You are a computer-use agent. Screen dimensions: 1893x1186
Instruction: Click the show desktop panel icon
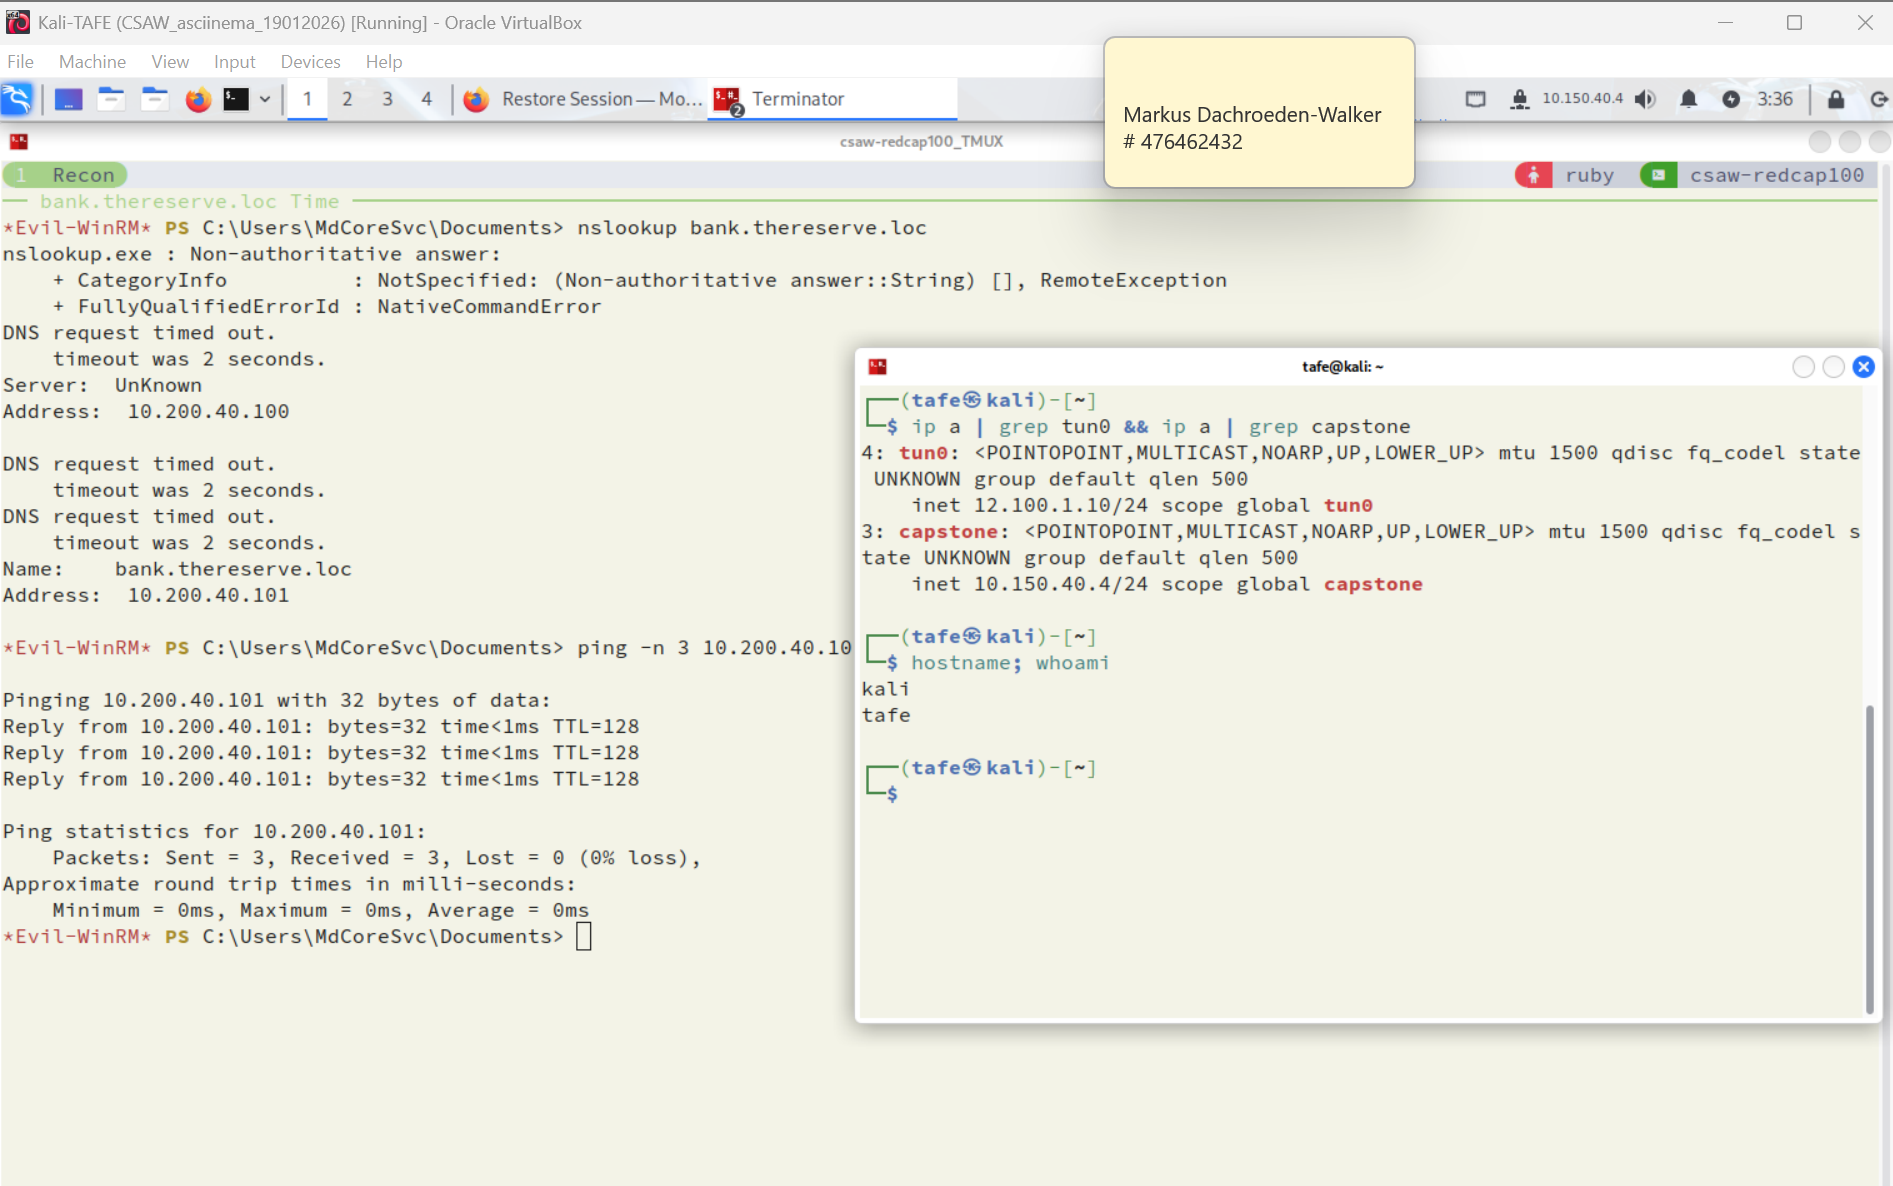pyautogui.click(x=68, y=99)
